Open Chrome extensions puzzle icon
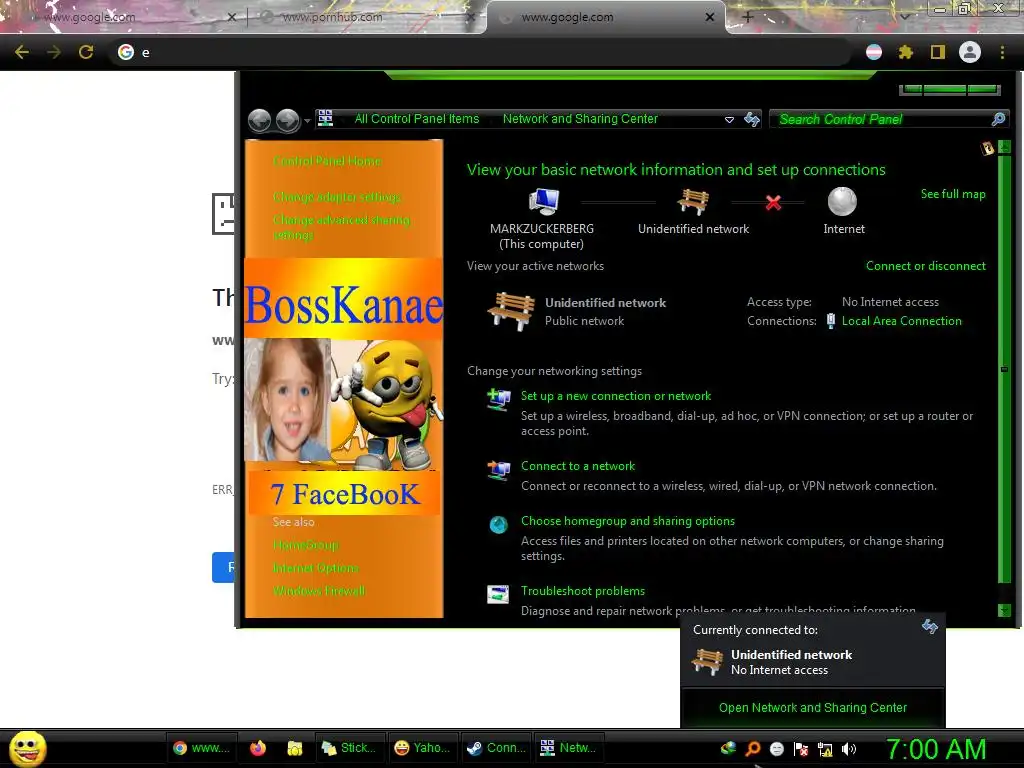The image size is (1024, 768). (905, 52)
